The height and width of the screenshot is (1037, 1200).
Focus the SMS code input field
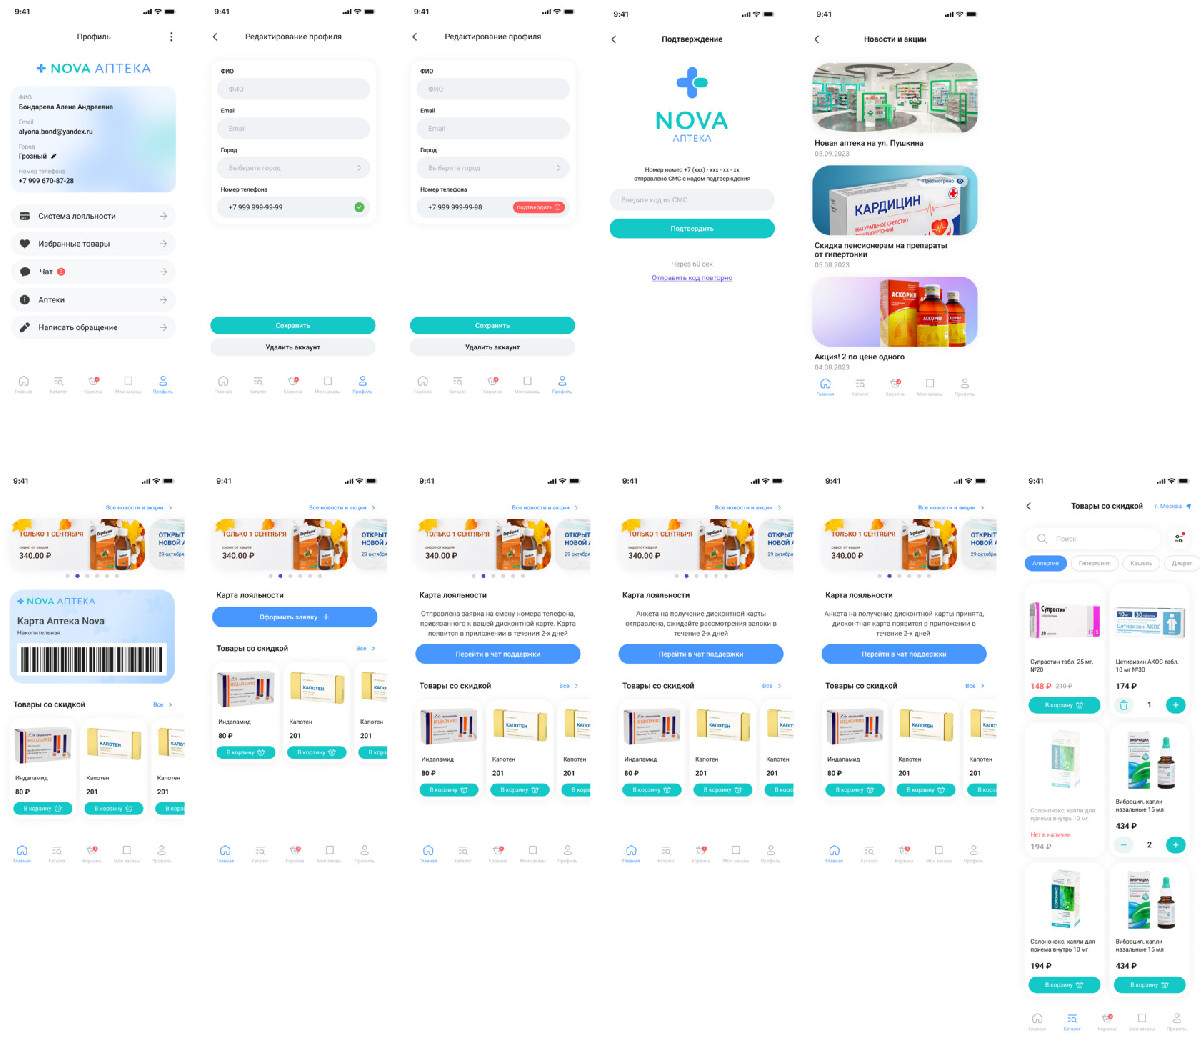pos(692,200)
